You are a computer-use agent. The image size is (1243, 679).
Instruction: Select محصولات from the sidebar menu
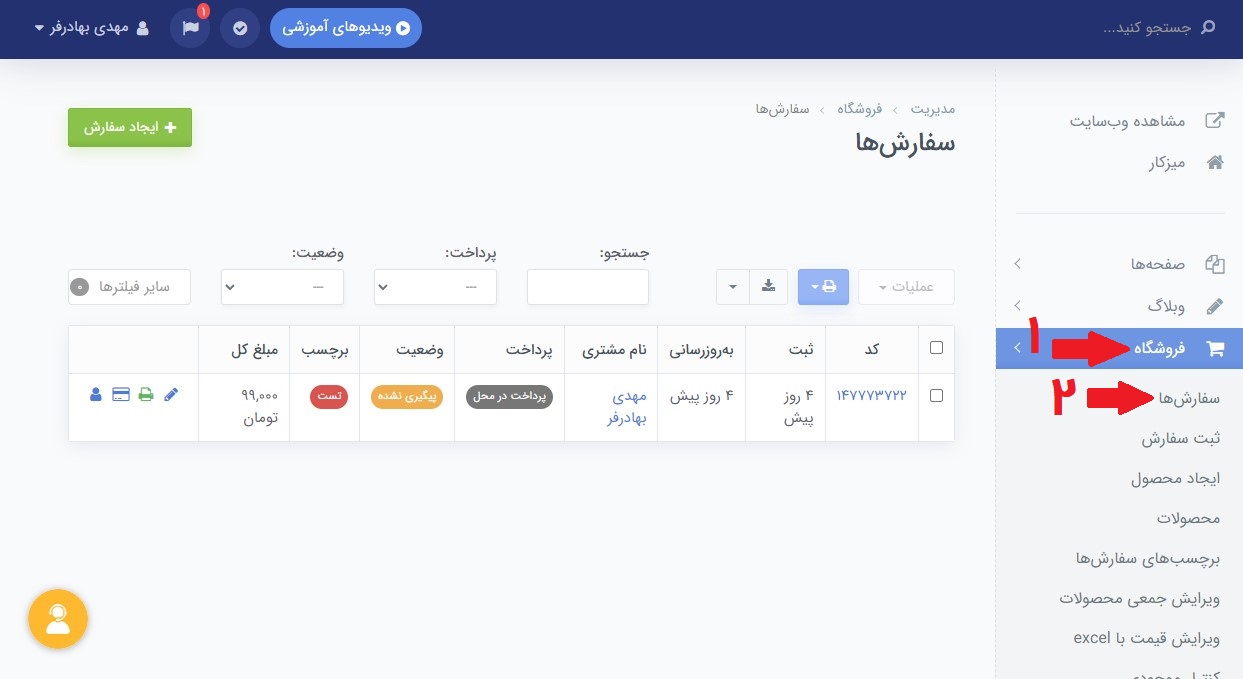point(1190,518)
